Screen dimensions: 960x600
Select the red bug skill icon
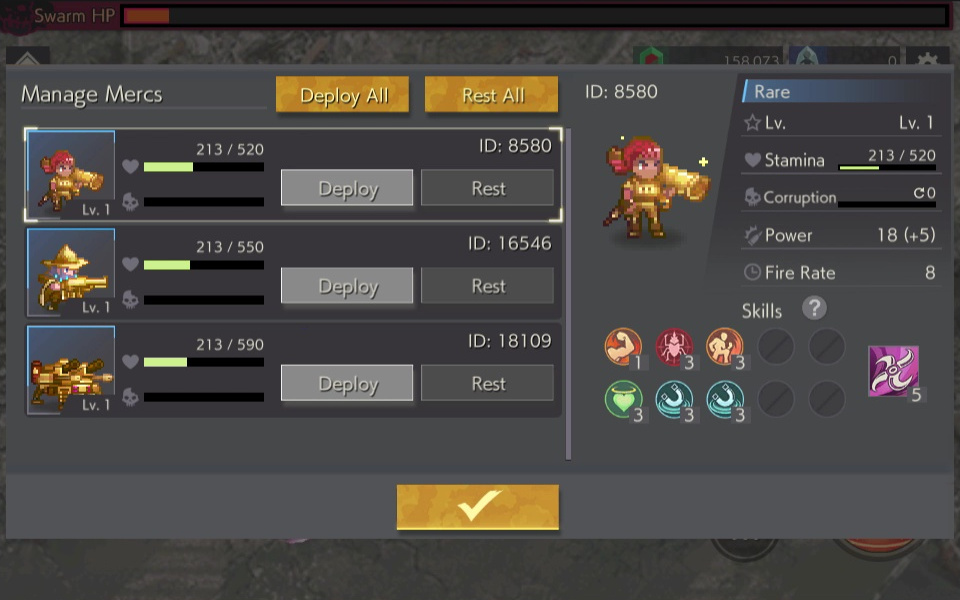point(674,347)
